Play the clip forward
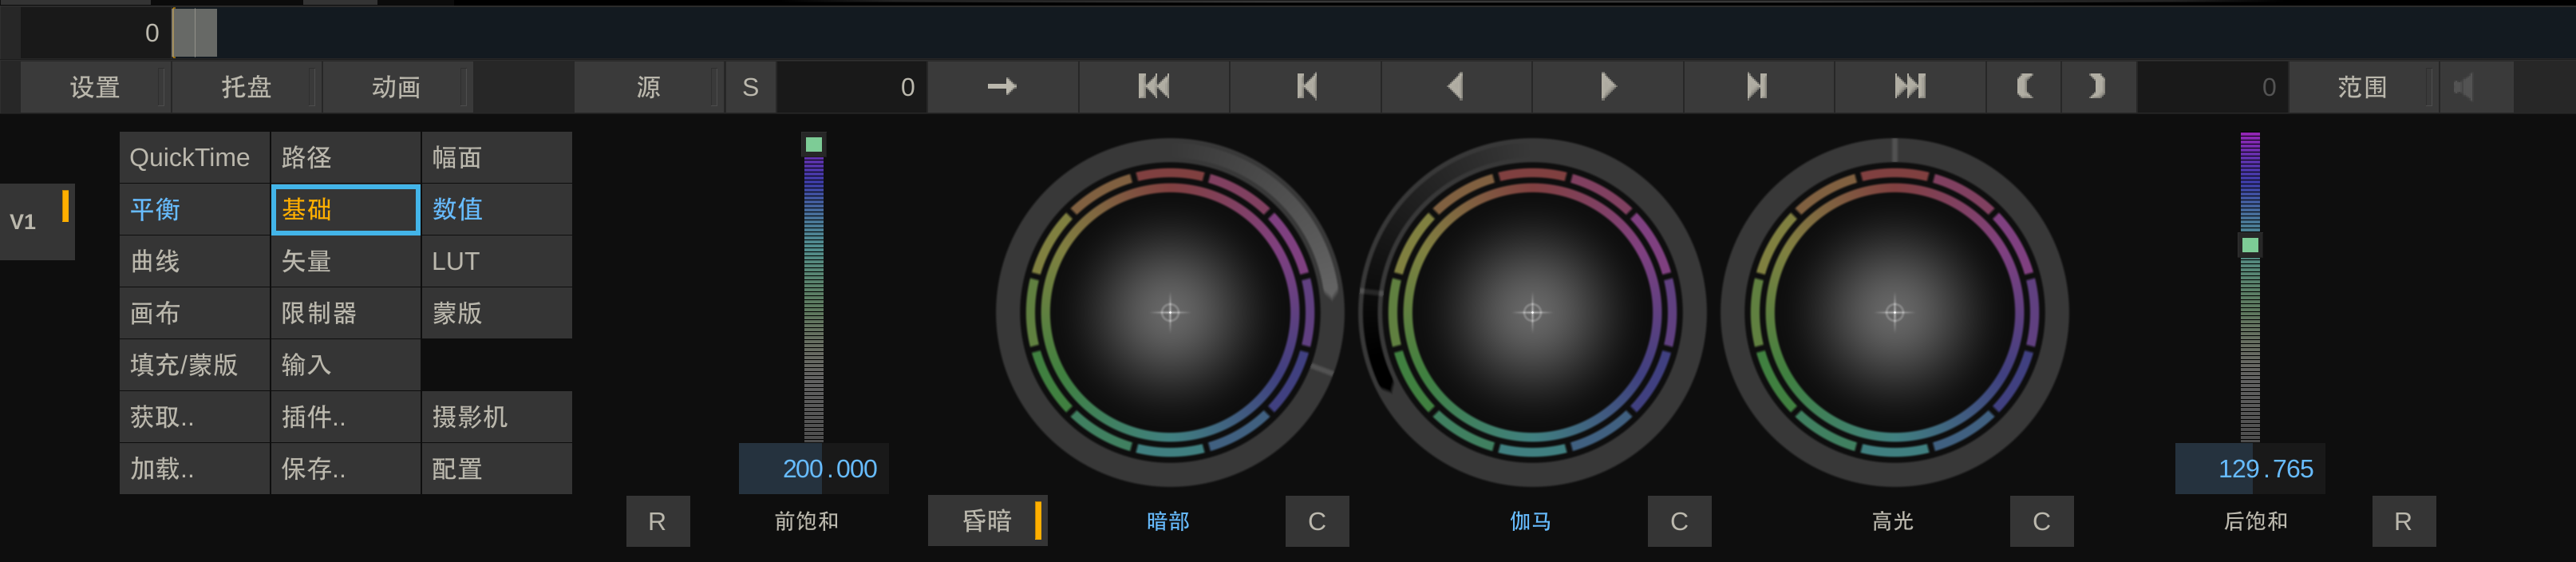The height and width of the screenshot is (562, 2576). pos(1607,87)
